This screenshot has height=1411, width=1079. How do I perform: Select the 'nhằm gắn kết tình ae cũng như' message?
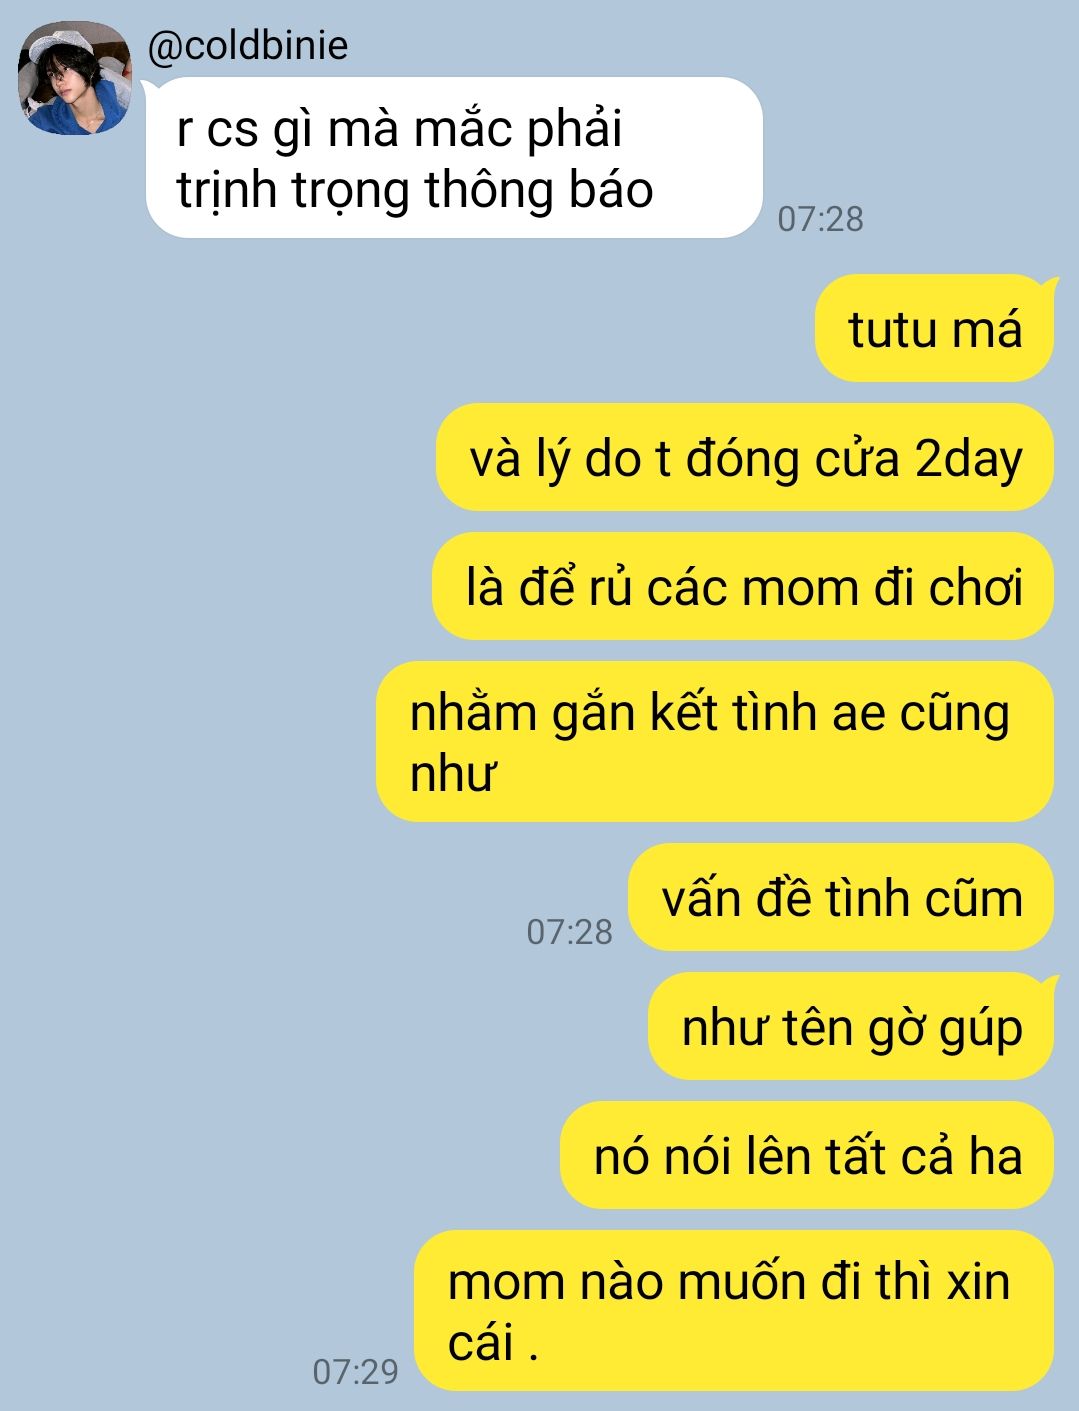(x=715, y=742)
